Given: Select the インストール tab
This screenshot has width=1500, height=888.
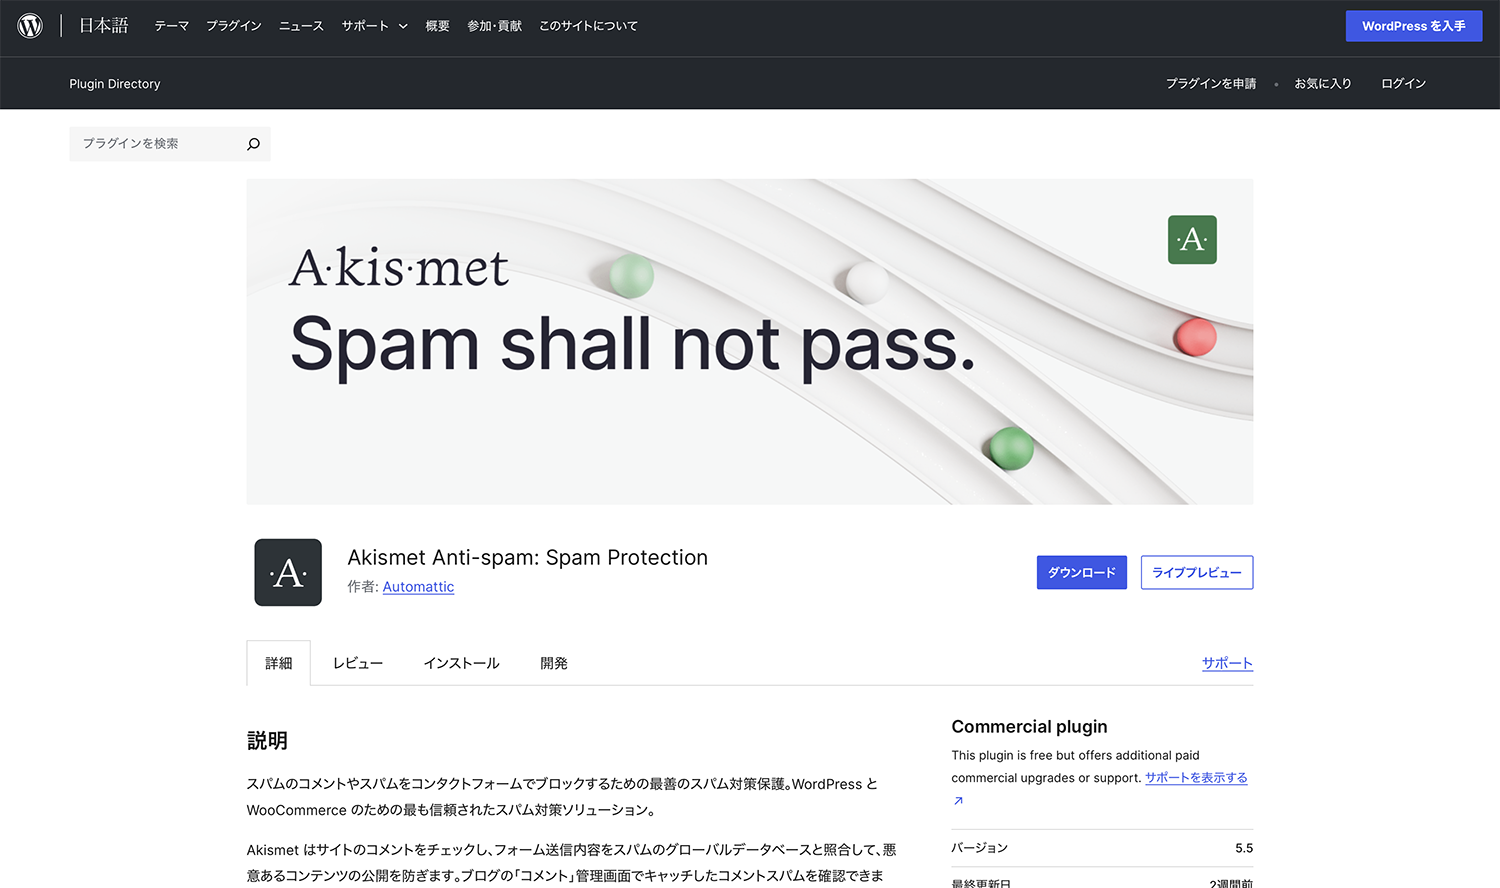Looking at the screenshot, I should [461, 664].
